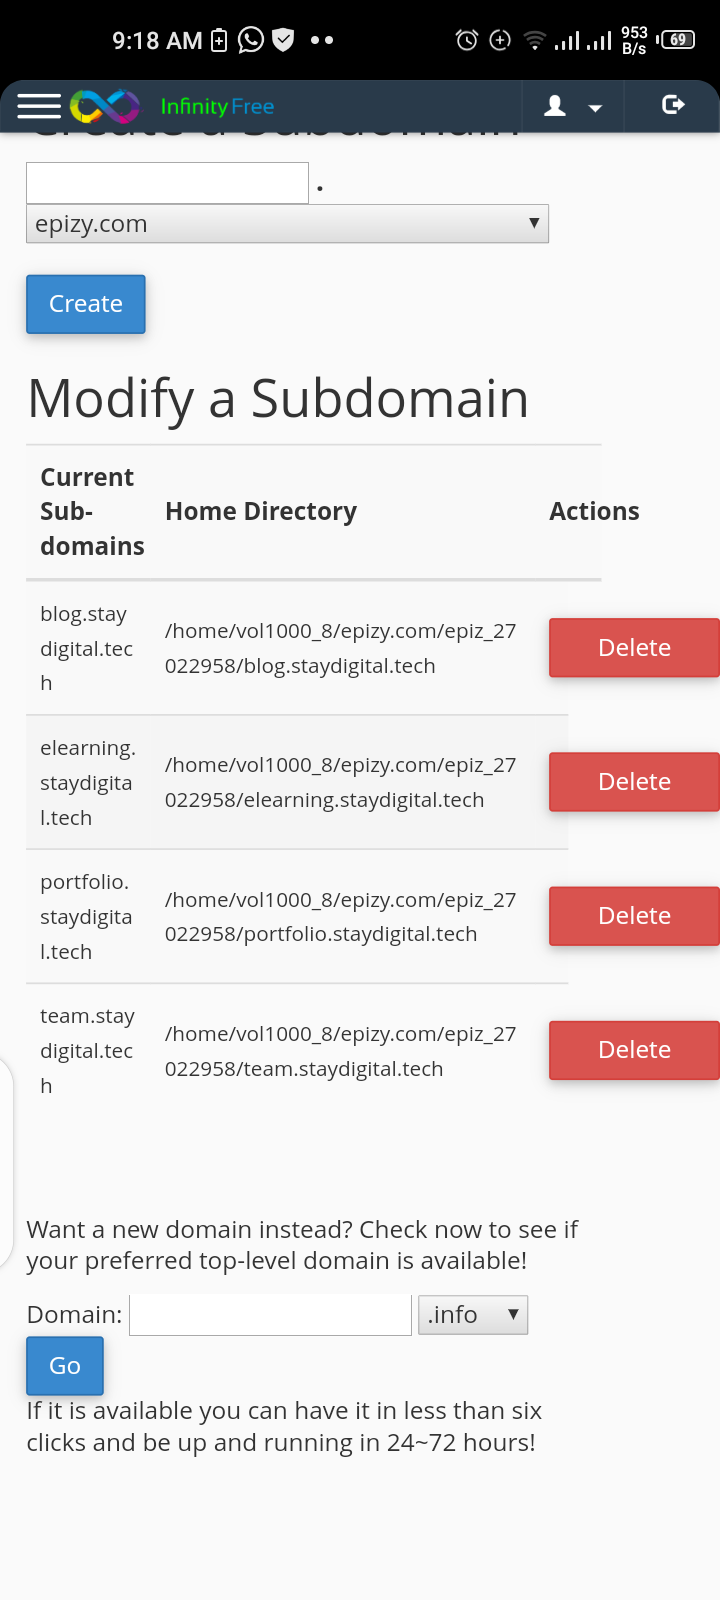Select the Infinity Free header brand link
The height and width of the screenshot is (1600, 720).
point(218,106)
